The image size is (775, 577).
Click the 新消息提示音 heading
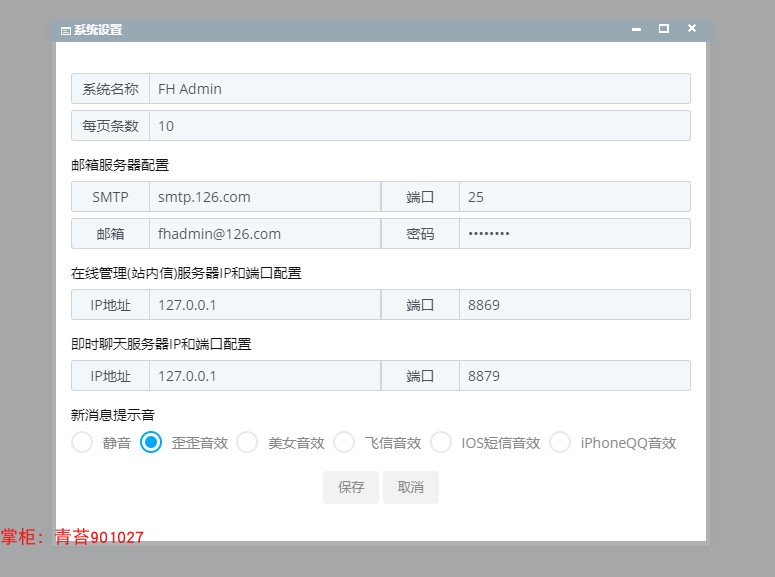tap(113, 415)
